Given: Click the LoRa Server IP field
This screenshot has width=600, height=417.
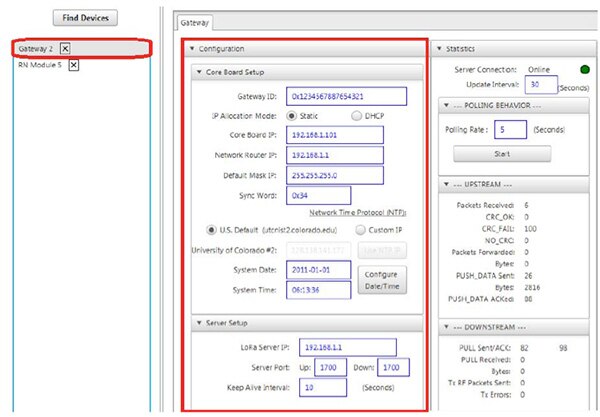Looking at the screenshot, I should [x=346, y=347].
